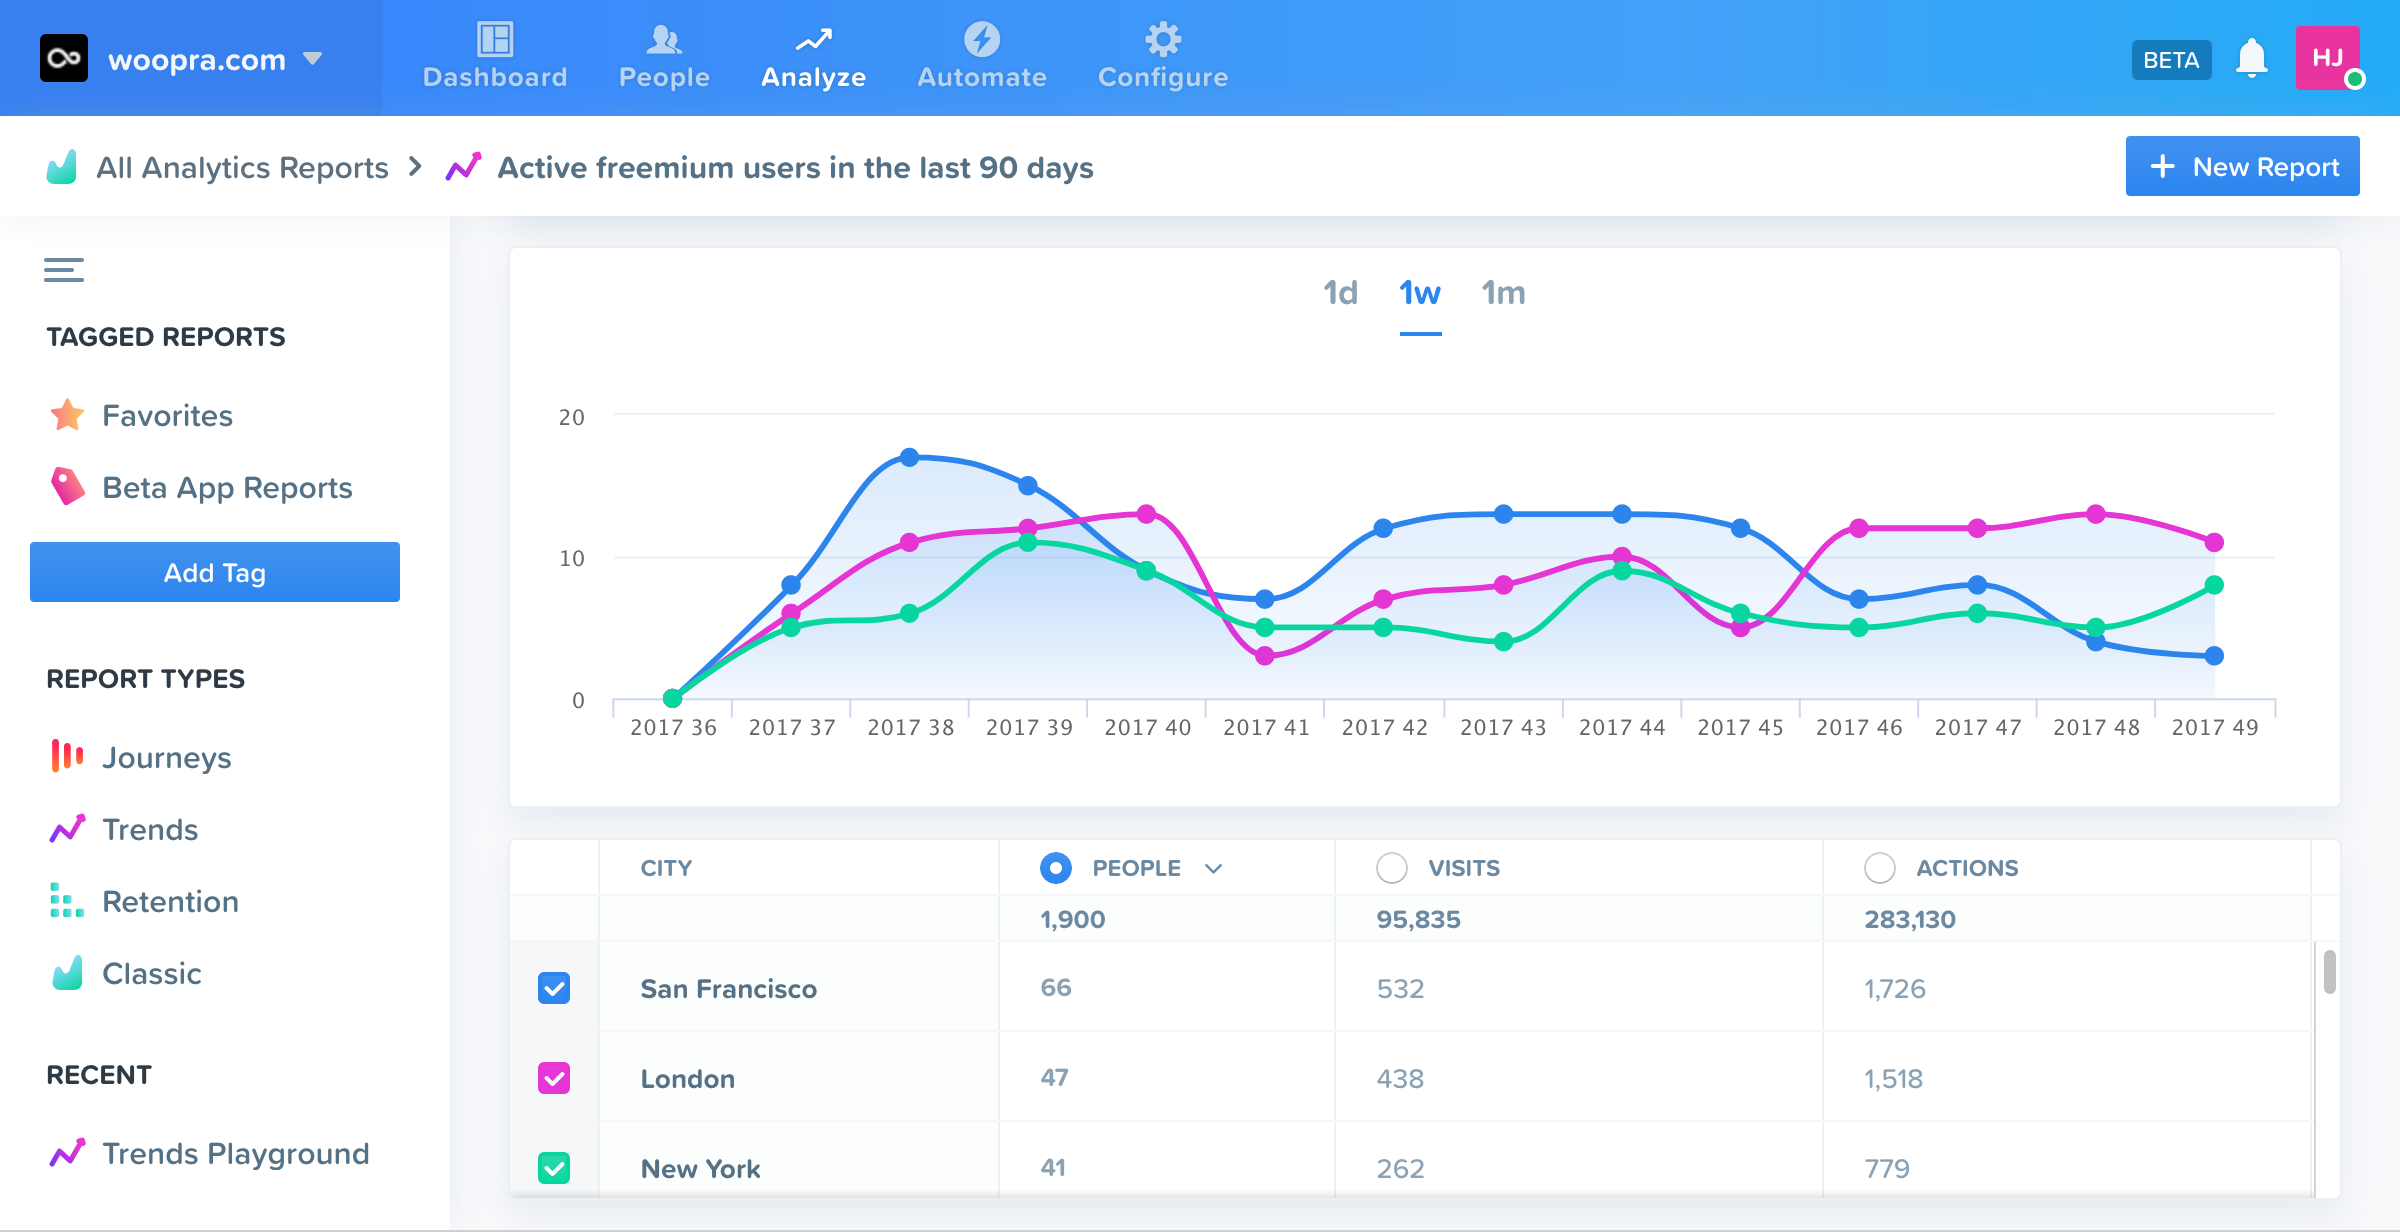
Task: Open the HJ user avatar
Action: click(2328, 58)
